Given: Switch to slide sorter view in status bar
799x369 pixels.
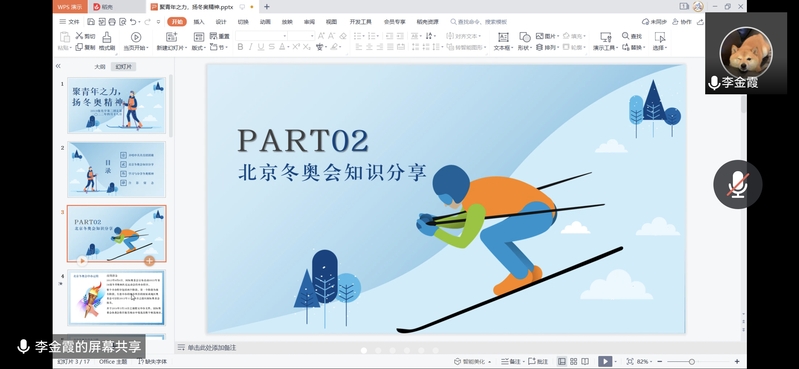Looking at the screenshot, I should coord(573,361).
